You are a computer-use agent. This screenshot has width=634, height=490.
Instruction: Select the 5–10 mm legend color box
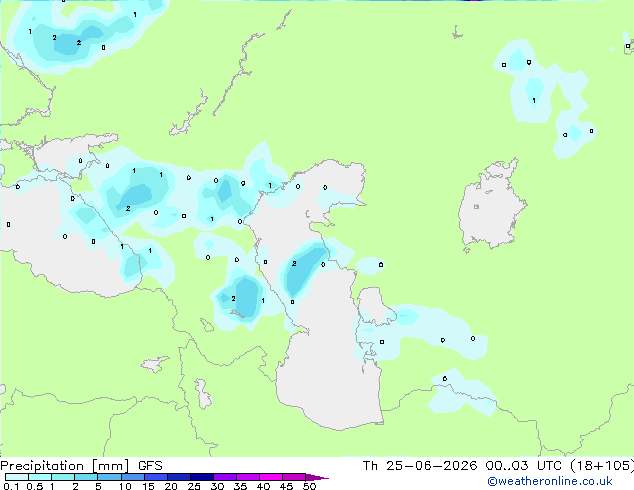(x=109, y=477)
